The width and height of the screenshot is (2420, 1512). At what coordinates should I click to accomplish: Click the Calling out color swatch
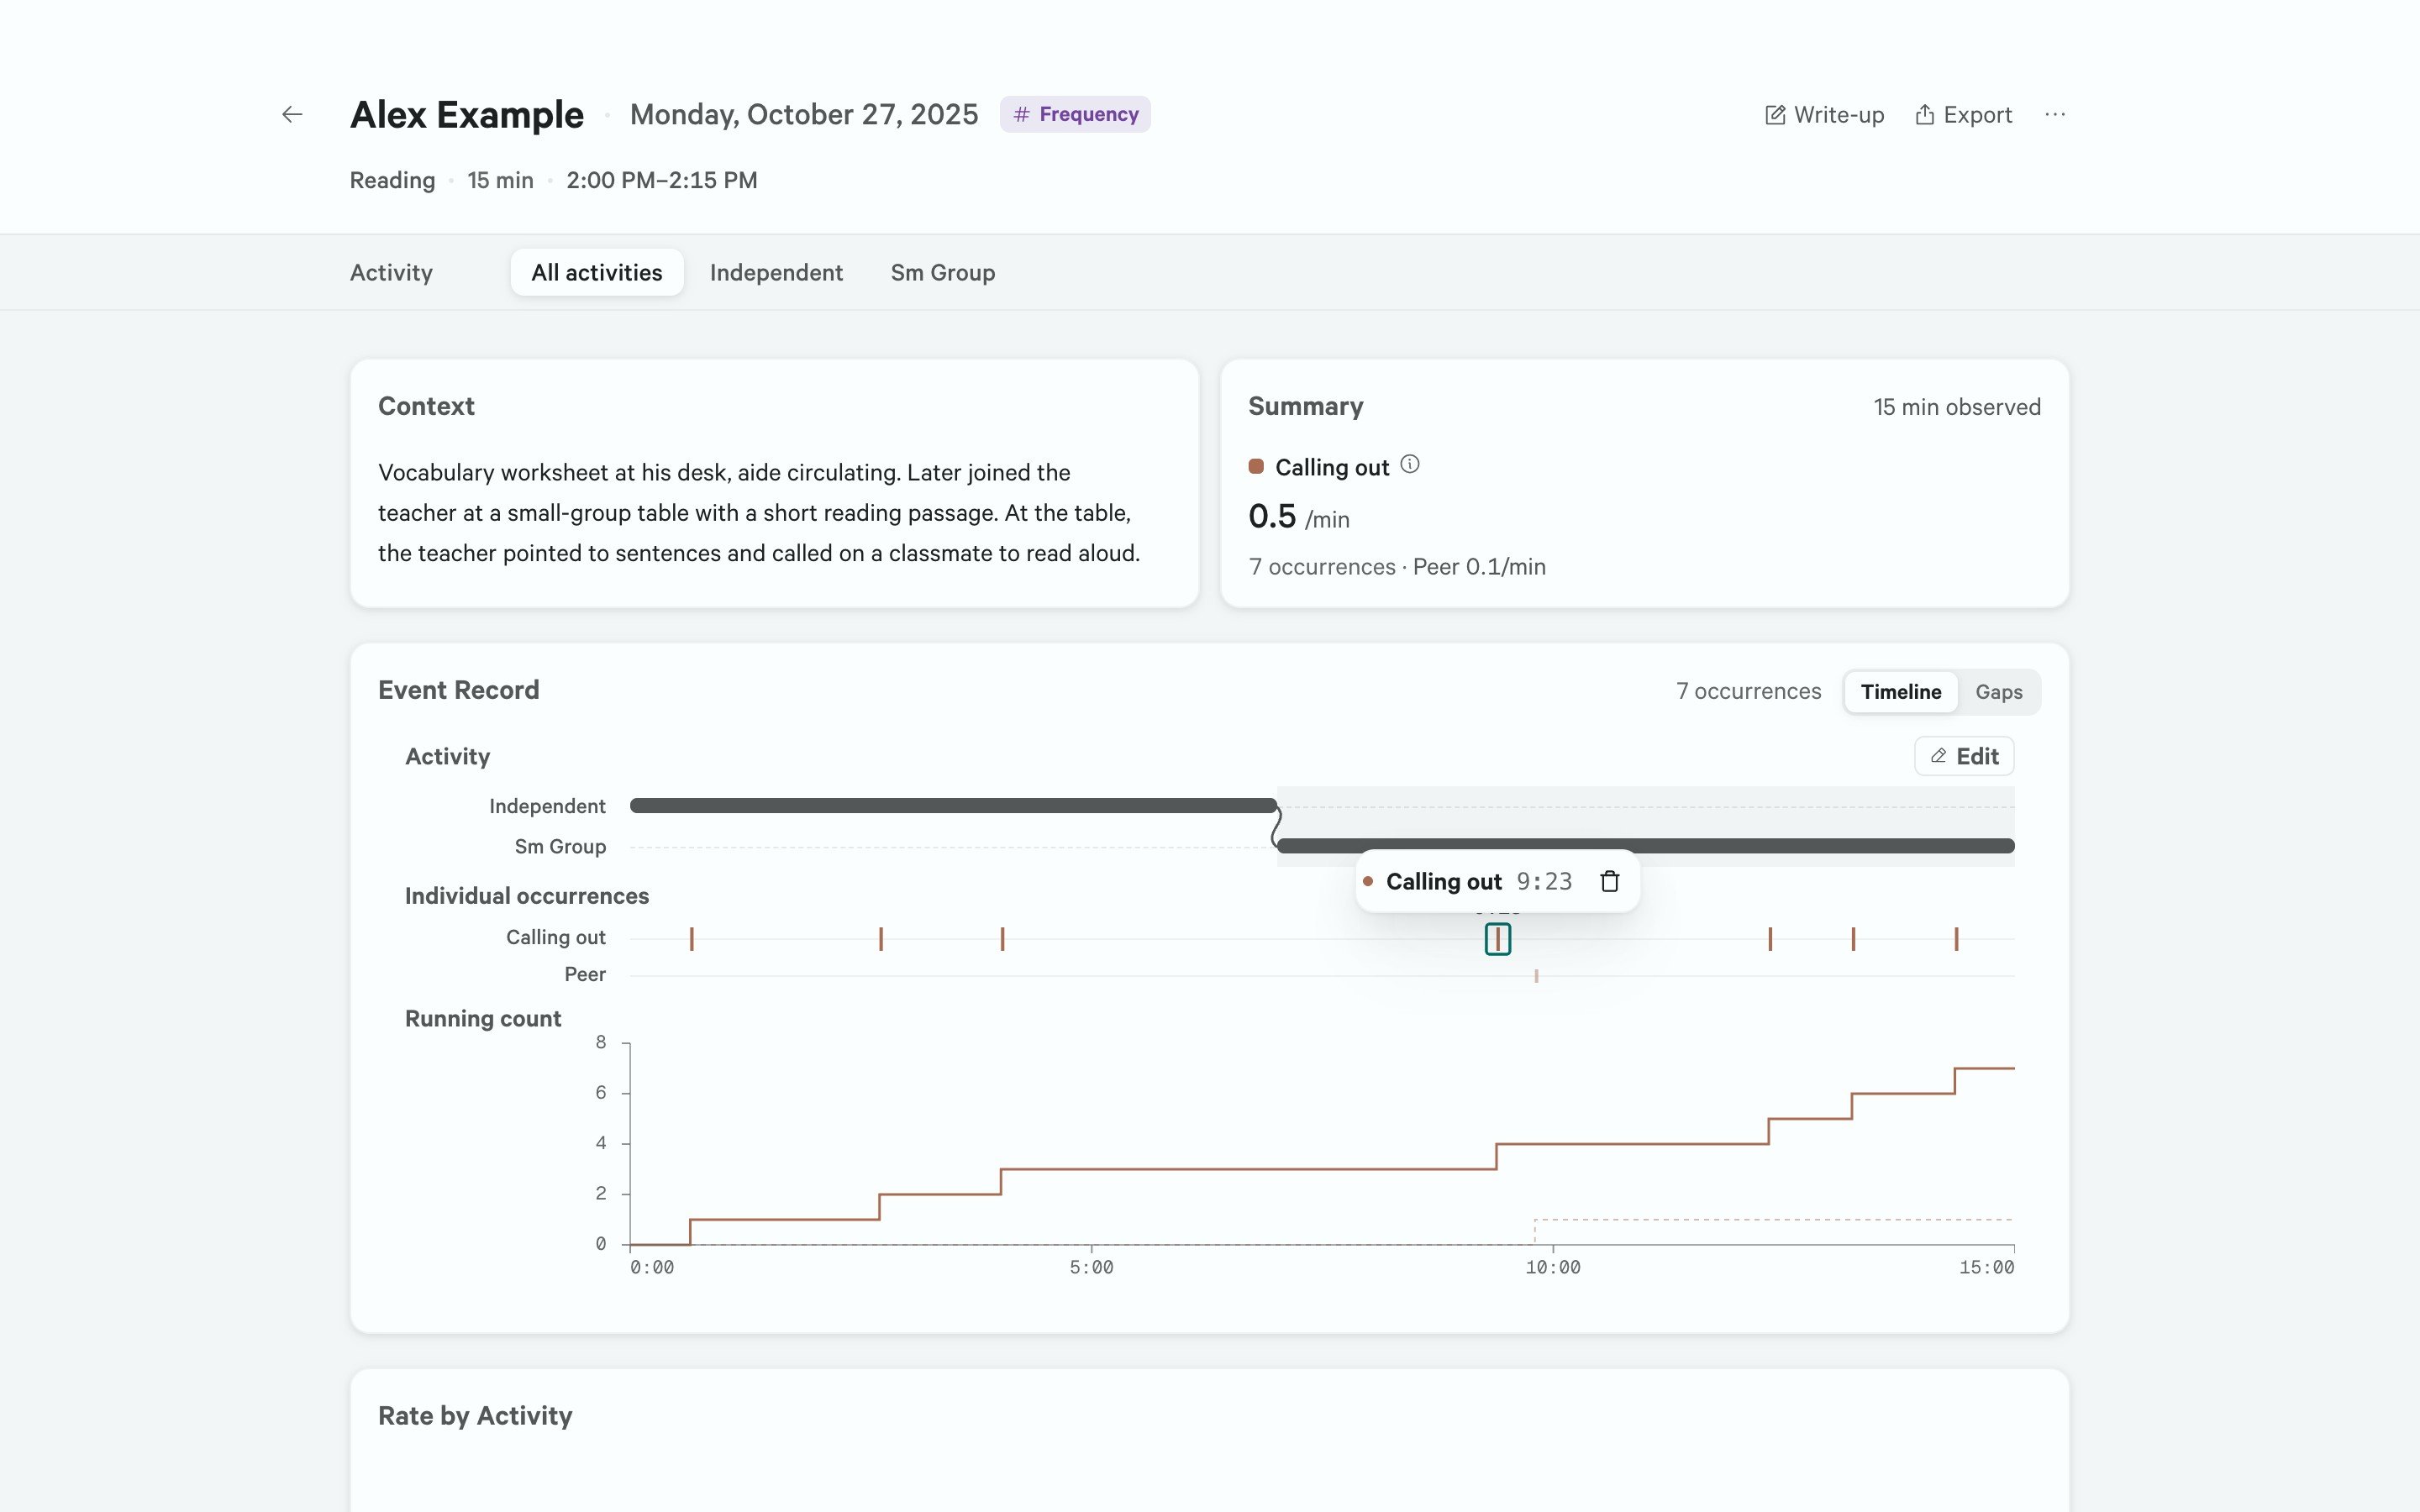click(1256, 466)
